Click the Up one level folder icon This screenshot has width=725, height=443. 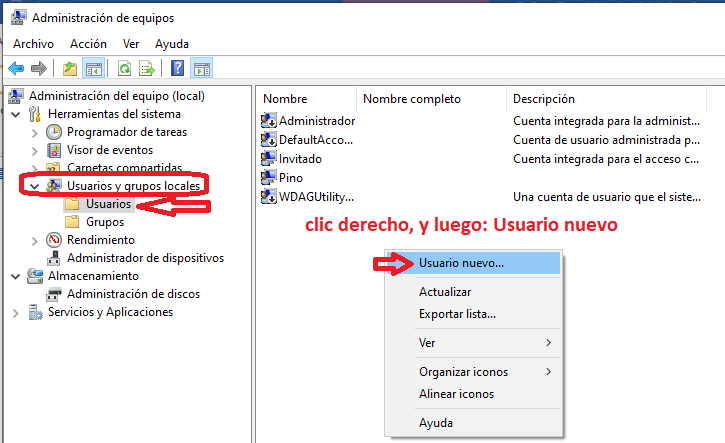click(x=70, y=69)
